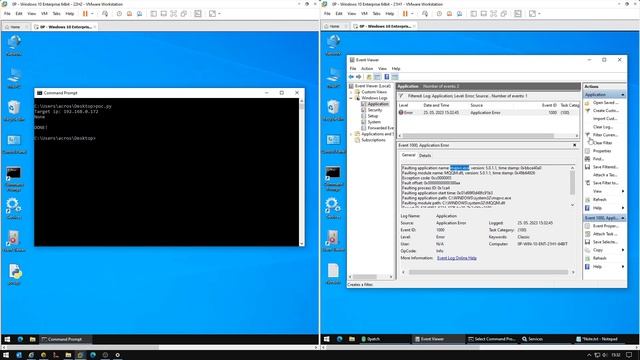The height and width of the screenshot is (360, 640).
Task: Click Save Filter to Custom View action
Action: coord(605,183)
